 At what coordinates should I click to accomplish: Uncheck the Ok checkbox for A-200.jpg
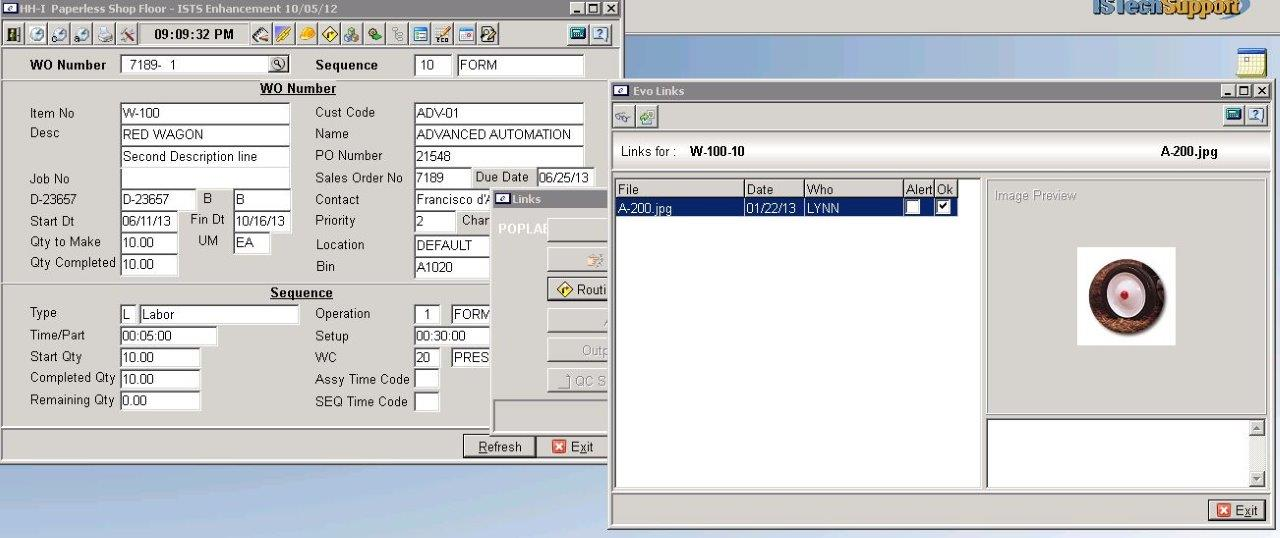pyautogui.click(x=943, y=207)
